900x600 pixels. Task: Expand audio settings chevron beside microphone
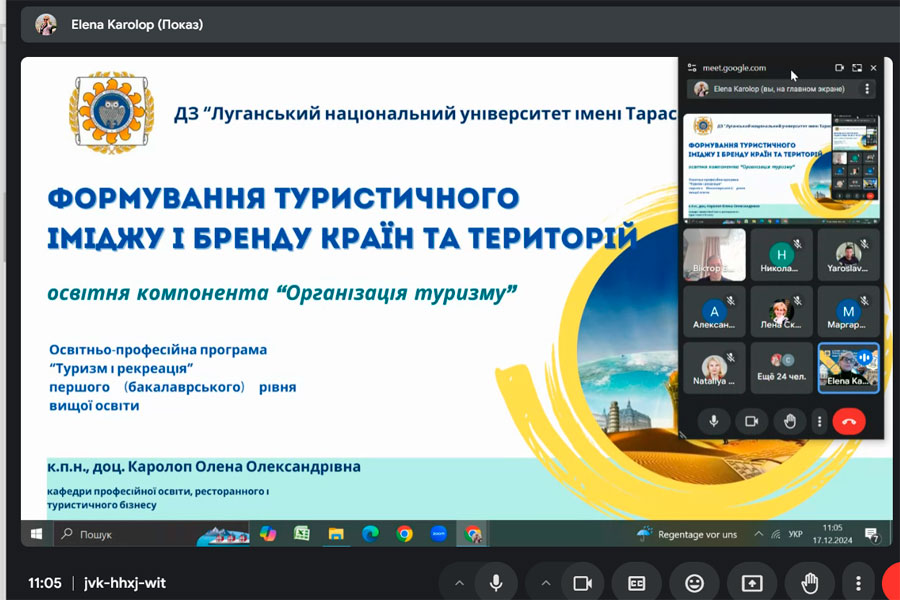(x=459, y=583)
